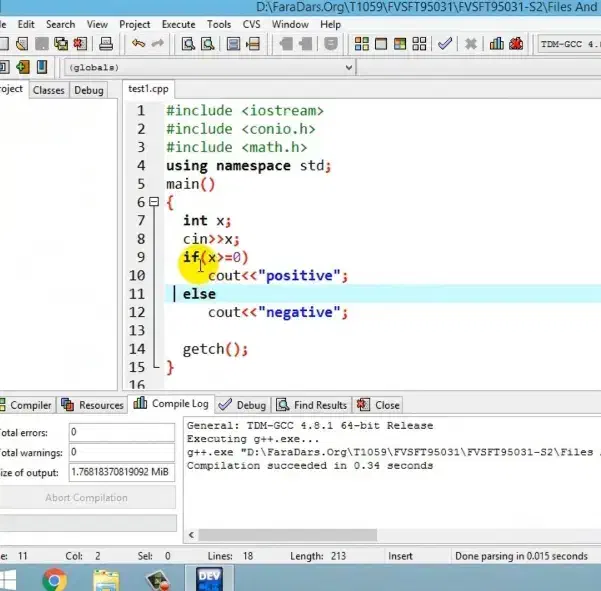Open the Execute menu
Screen dimensions: 601x591
[179, 24]
